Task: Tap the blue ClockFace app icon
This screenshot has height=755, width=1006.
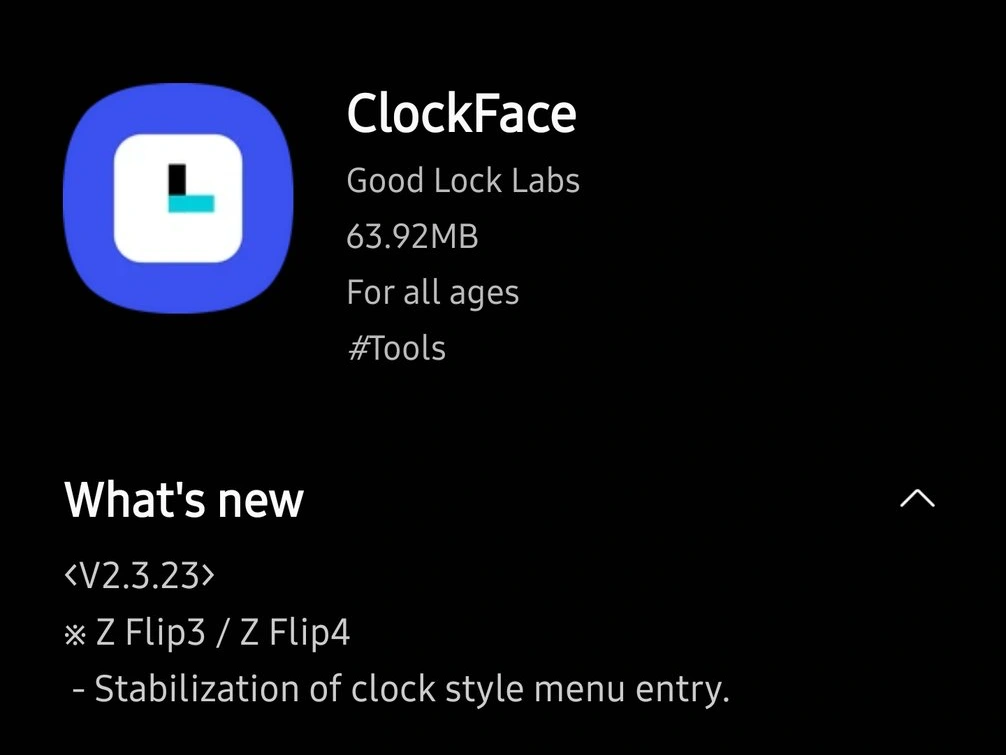Action: pyautogui.click(x=178, y=198)
